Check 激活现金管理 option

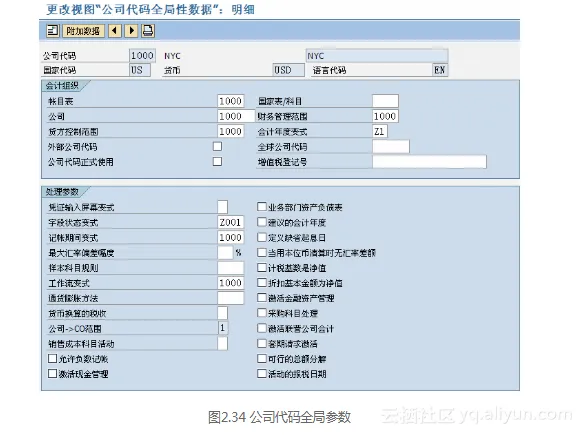click(x=52, y=374)
